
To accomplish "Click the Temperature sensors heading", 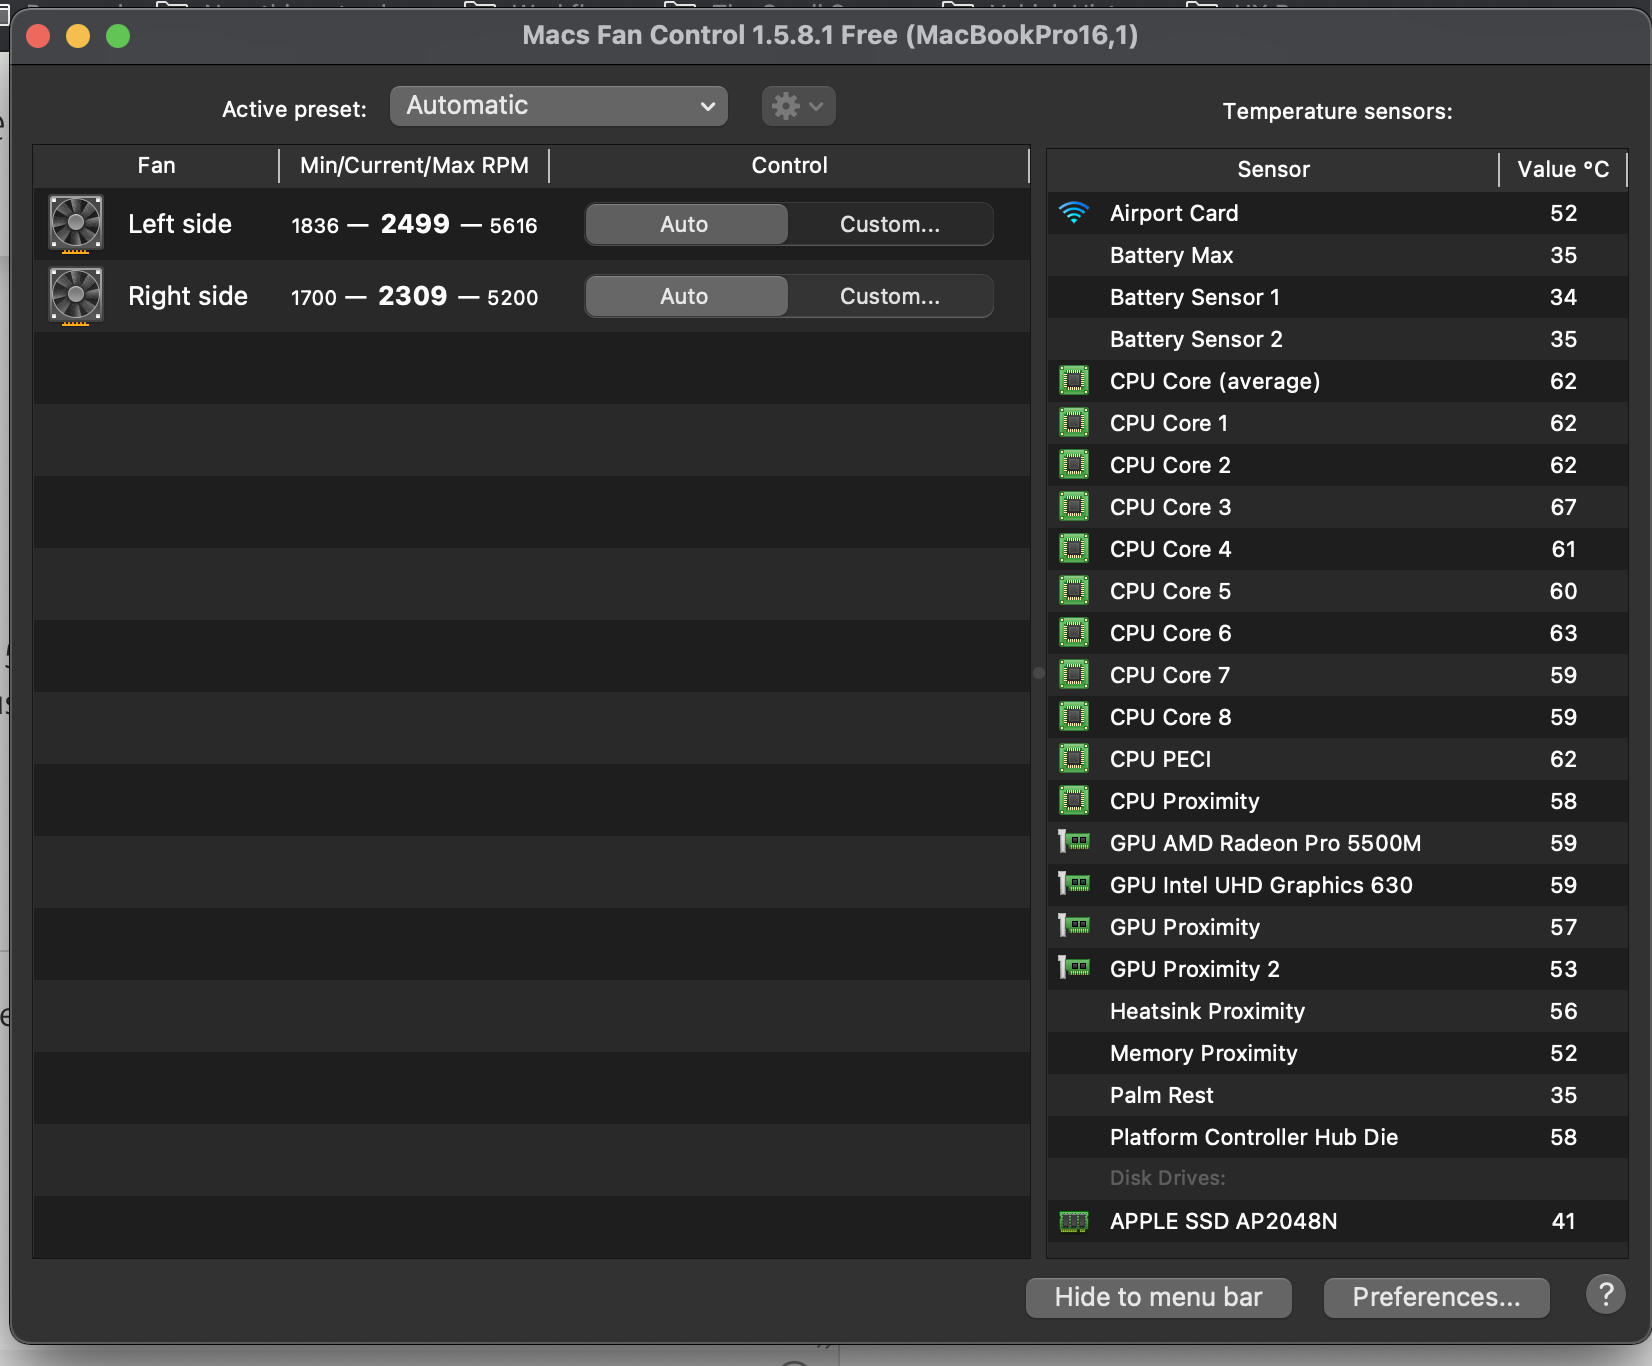I will (1337, 111).
